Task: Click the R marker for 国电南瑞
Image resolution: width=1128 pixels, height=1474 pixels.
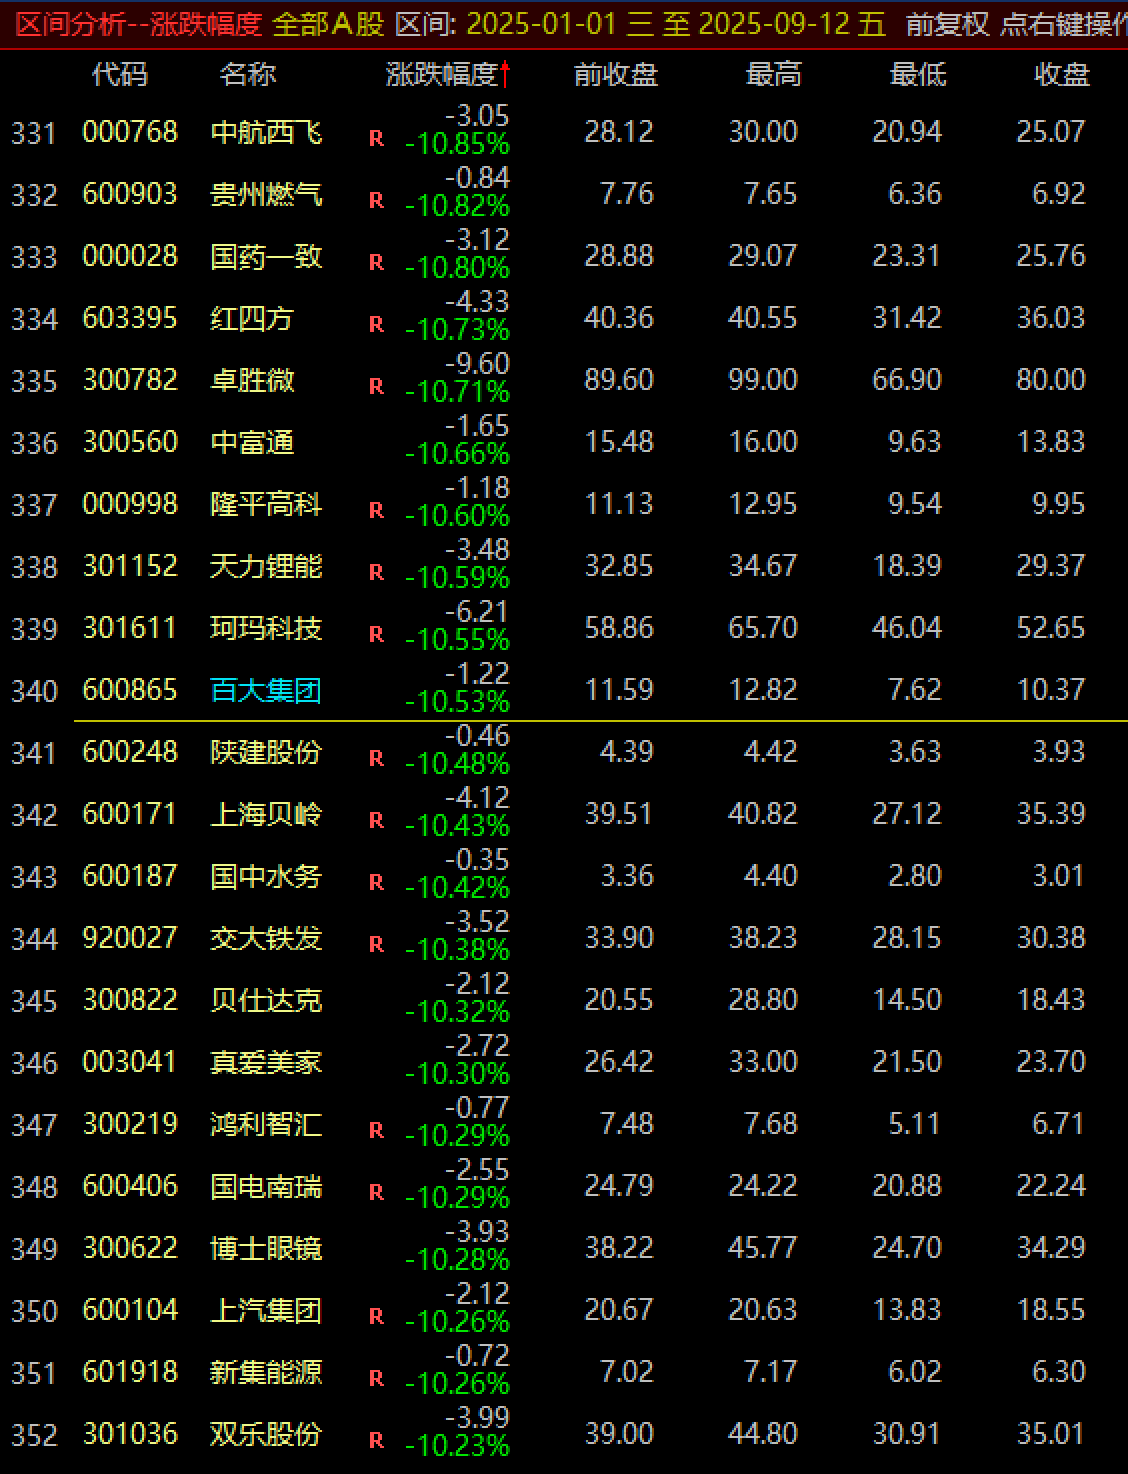Action: [x=376, y=1193]
